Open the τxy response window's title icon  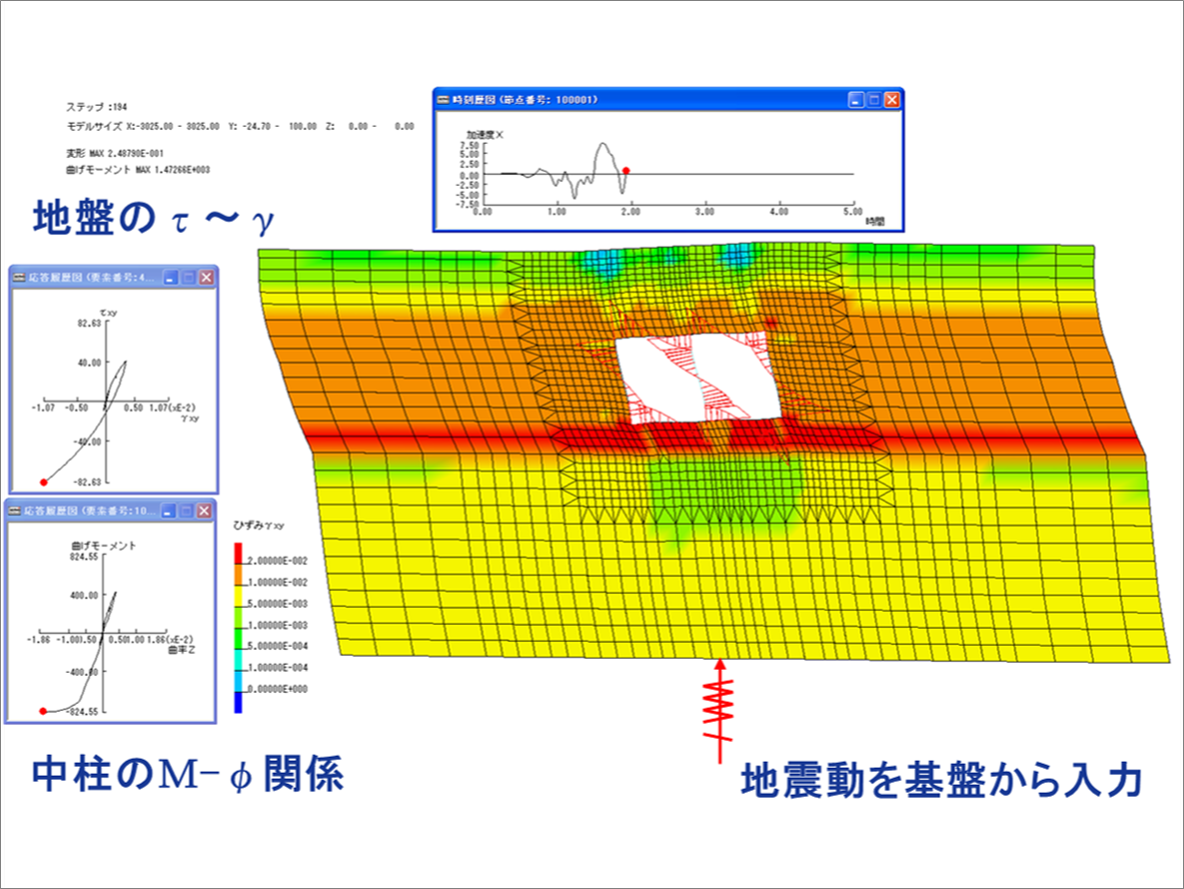pyautogui.click(x=18, y=278)
